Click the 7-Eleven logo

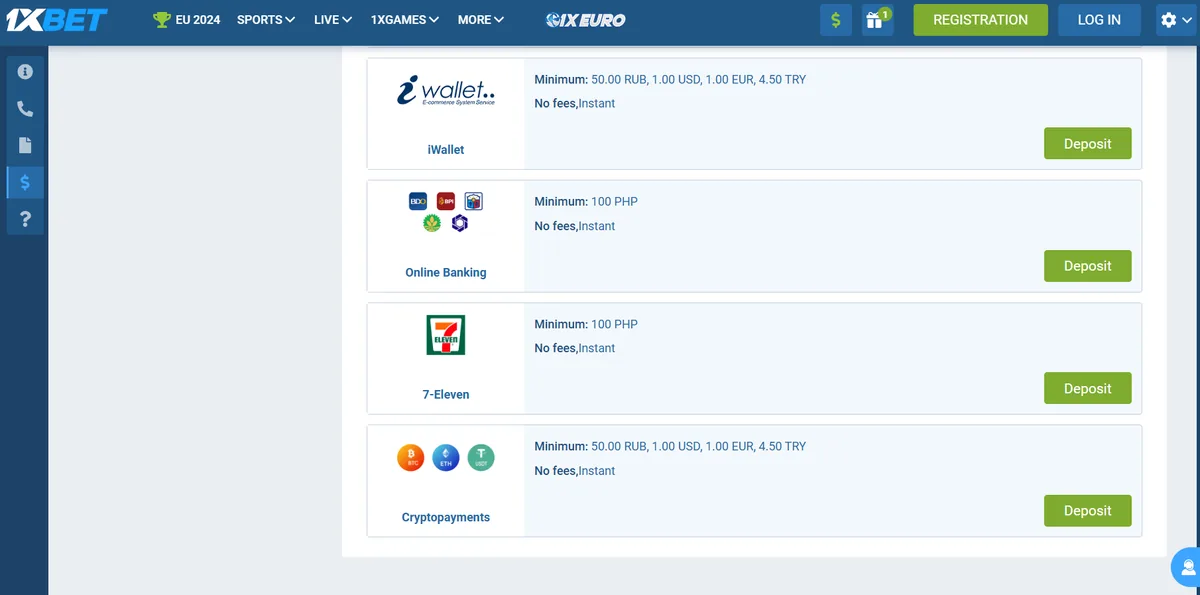[446, 335]
